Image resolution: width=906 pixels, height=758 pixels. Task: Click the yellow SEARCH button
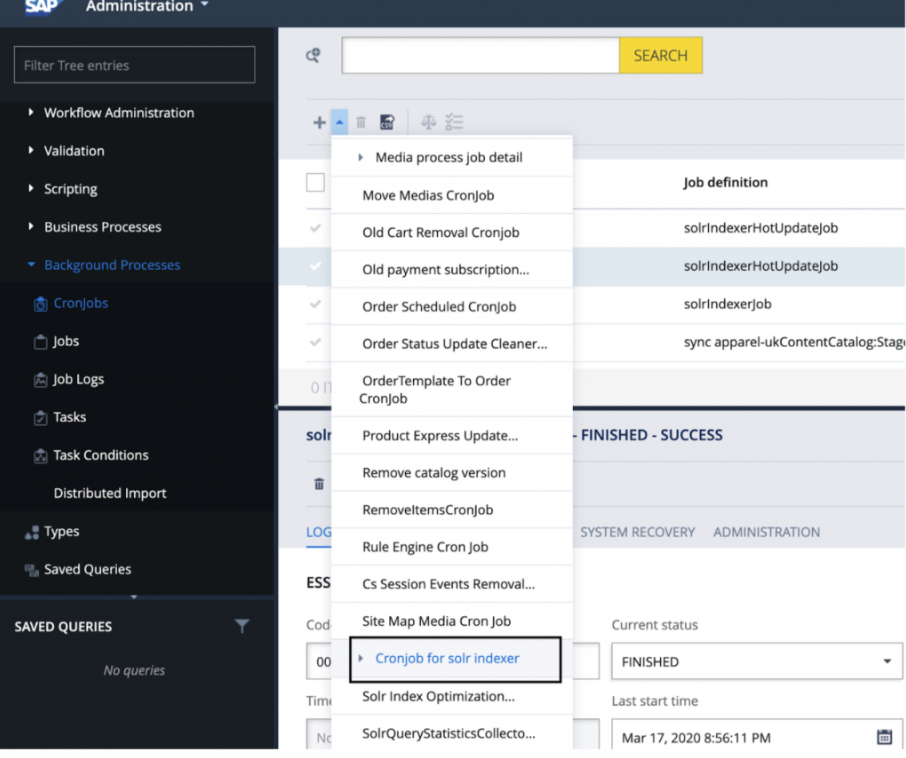[x=660, y=55]
